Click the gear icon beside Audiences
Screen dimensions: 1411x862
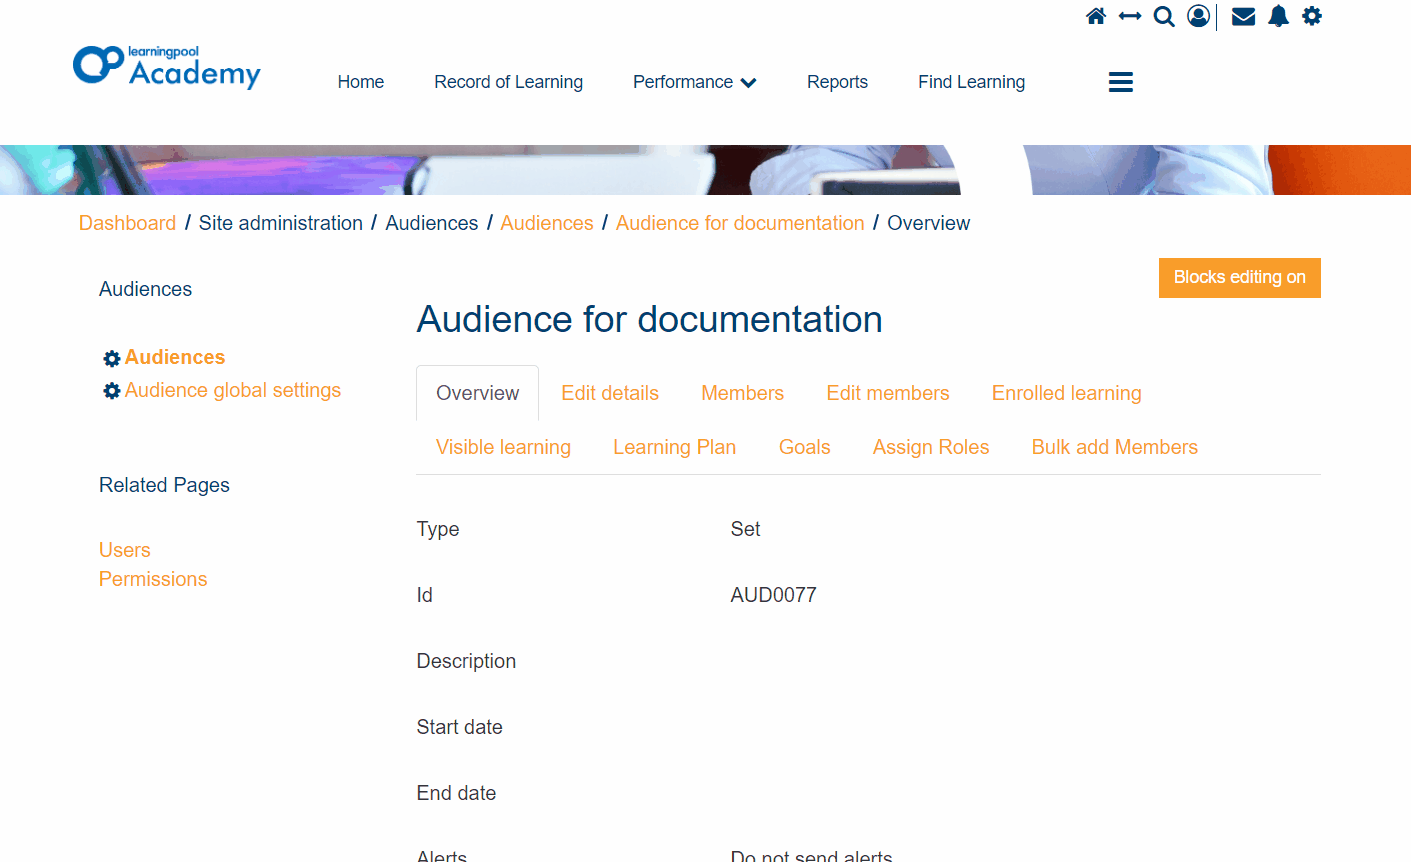[x=111, y=357]
